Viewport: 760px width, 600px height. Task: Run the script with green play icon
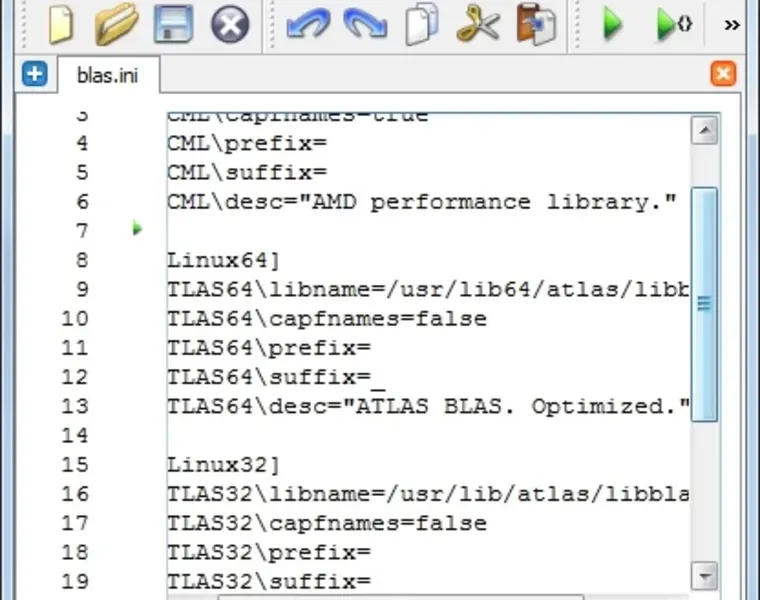(612, 24)
